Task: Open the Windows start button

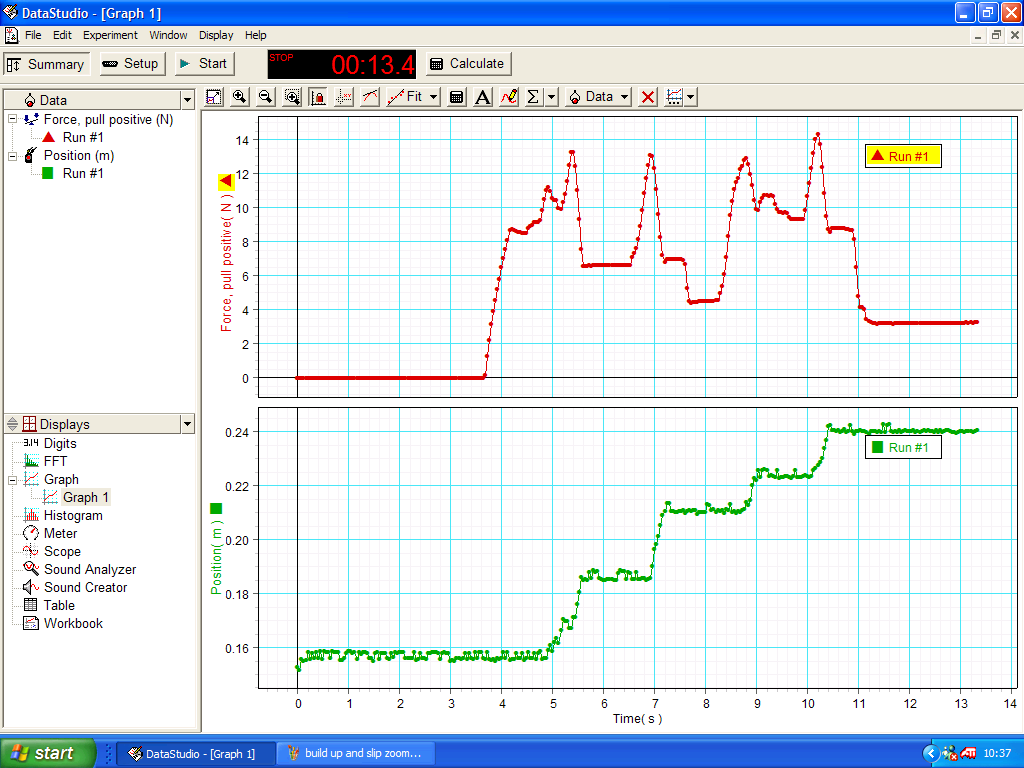Action: [x=47, y=753]
